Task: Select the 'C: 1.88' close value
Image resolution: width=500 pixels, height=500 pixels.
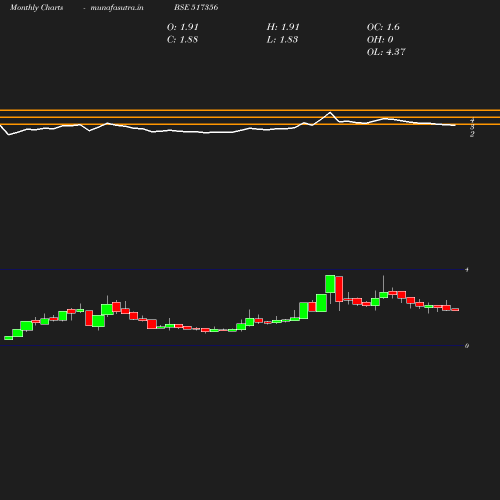Action: pos(182,40)
